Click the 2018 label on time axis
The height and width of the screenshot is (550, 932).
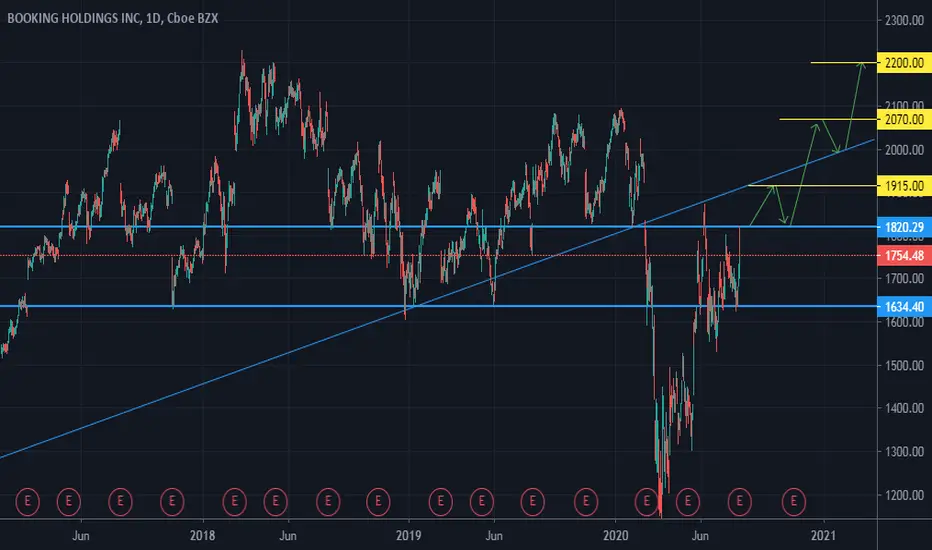point(202,536)
